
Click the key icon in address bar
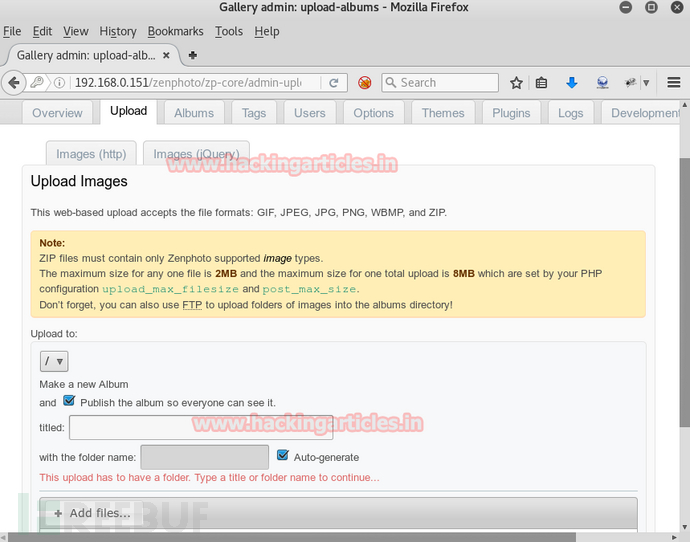[37, 82]
